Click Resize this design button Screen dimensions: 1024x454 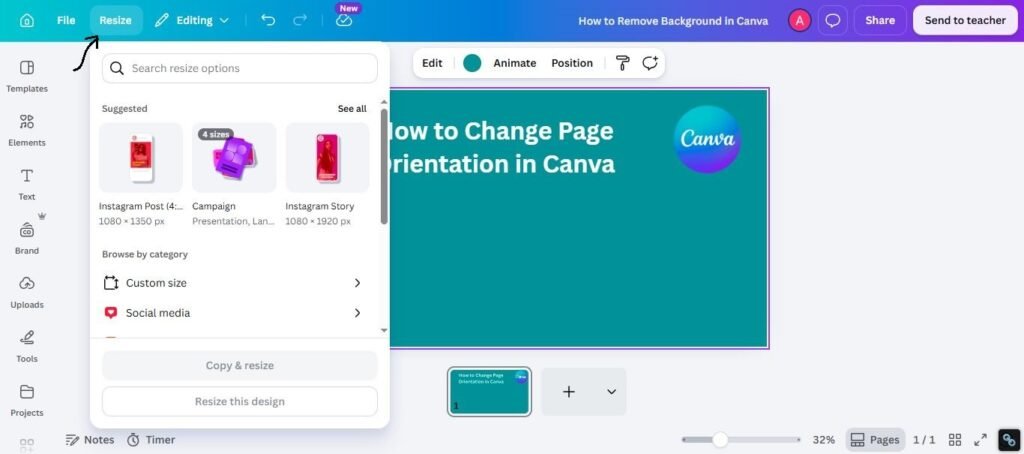pos(240,401)
